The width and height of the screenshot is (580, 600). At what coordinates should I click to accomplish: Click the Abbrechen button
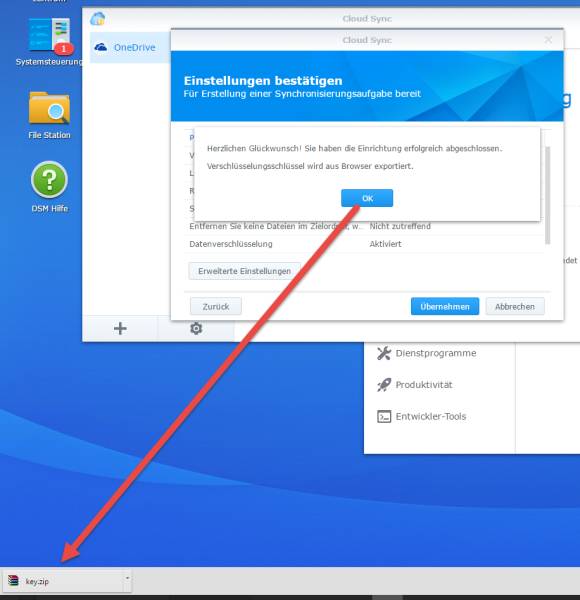click(515, 307)
